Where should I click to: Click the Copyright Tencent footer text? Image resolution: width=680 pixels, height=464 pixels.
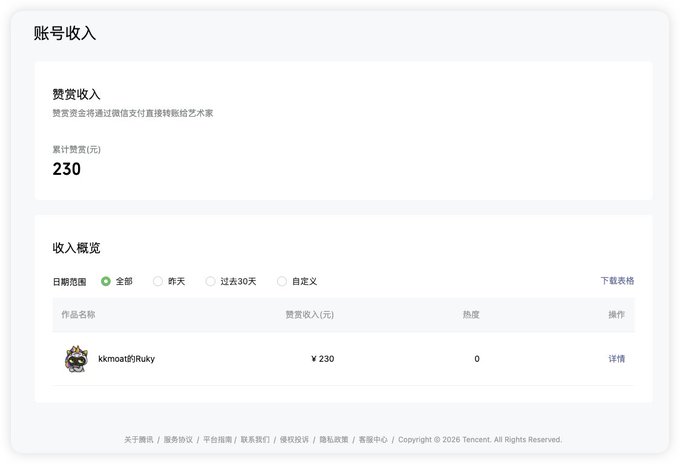click(x=480, y=440)
